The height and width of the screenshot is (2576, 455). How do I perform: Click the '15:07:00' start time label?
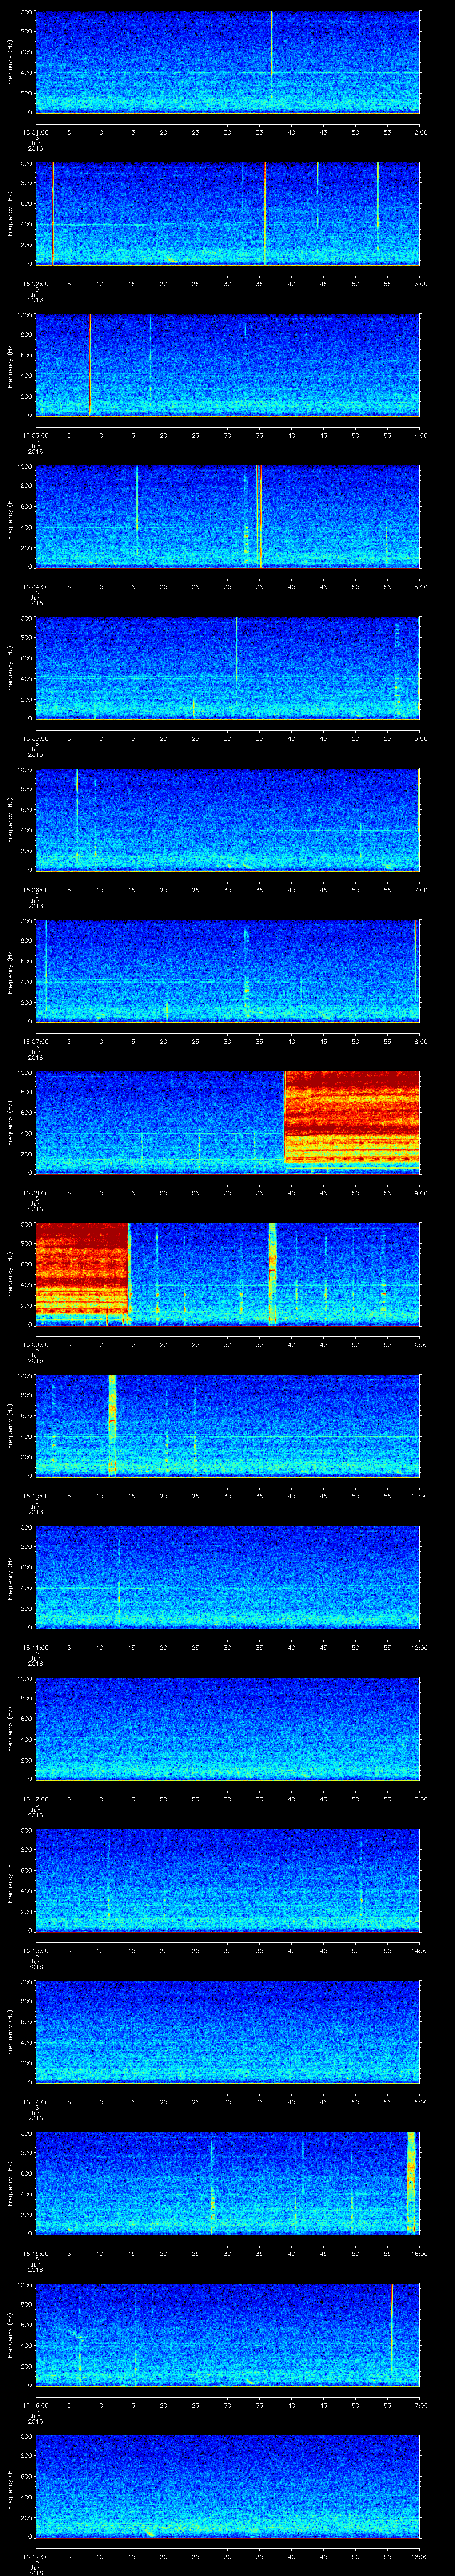tap(35, 1041)
